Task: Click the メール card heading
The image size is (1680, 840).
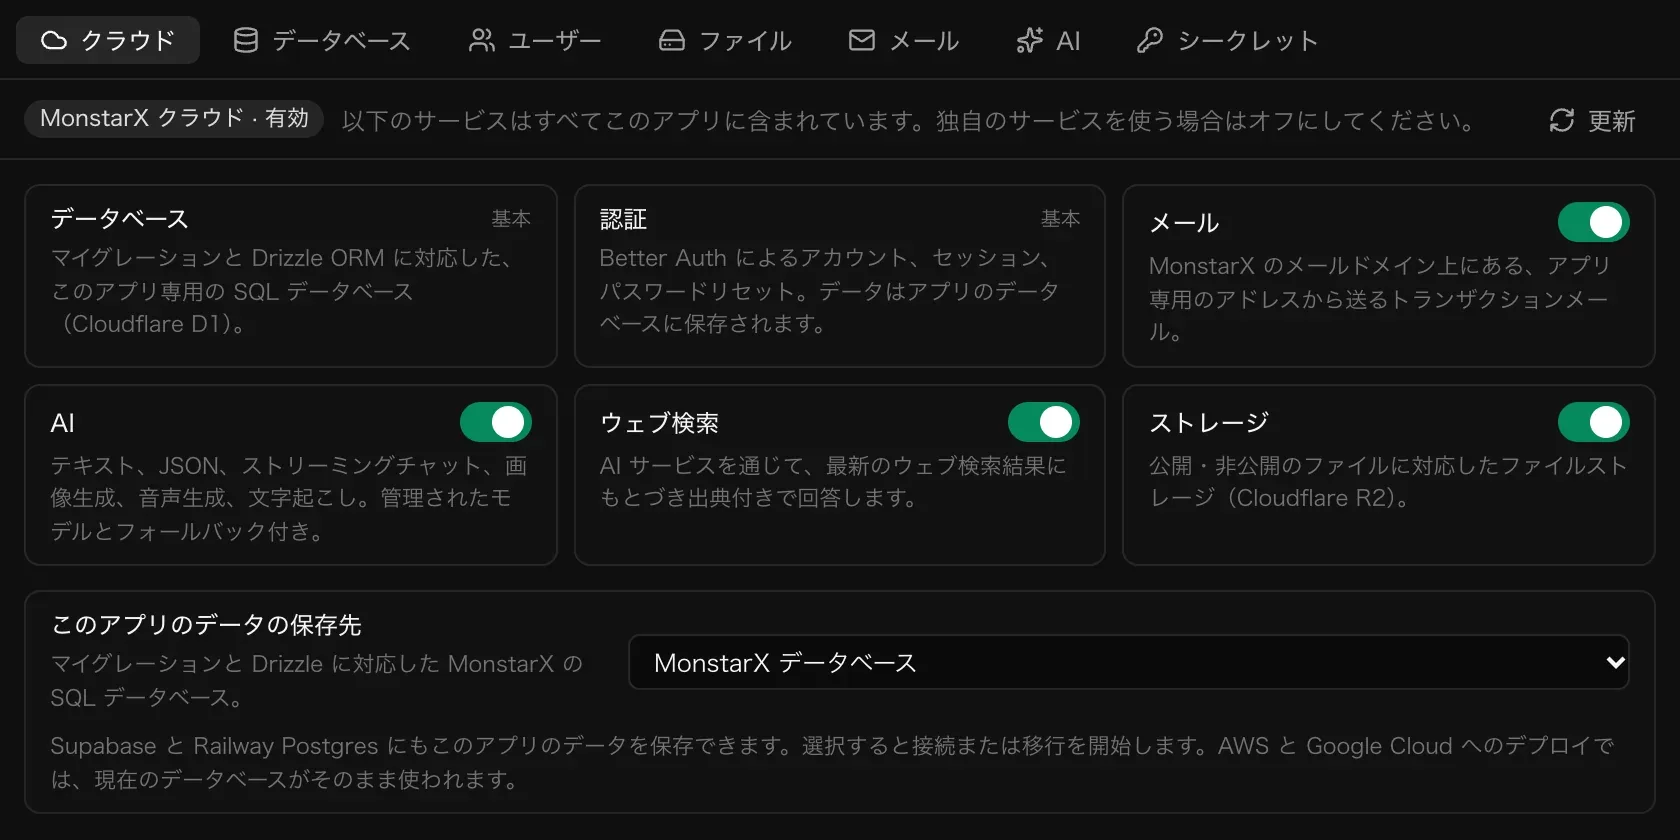Action: coord(1184,223)
